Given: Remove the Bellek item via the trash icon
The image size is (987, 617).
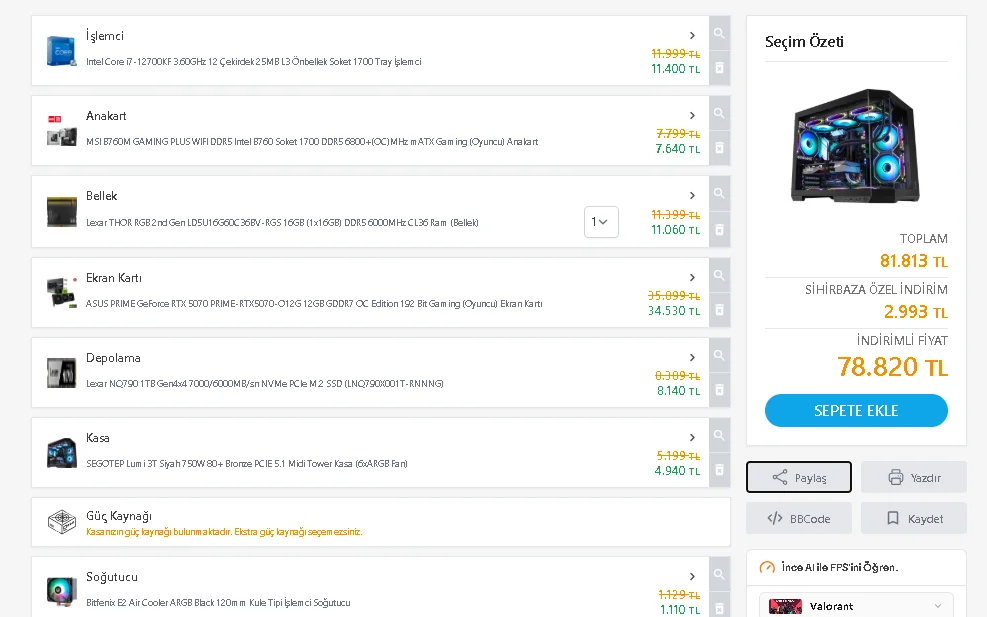Looking at the screenshot, I should click(719, 229).
